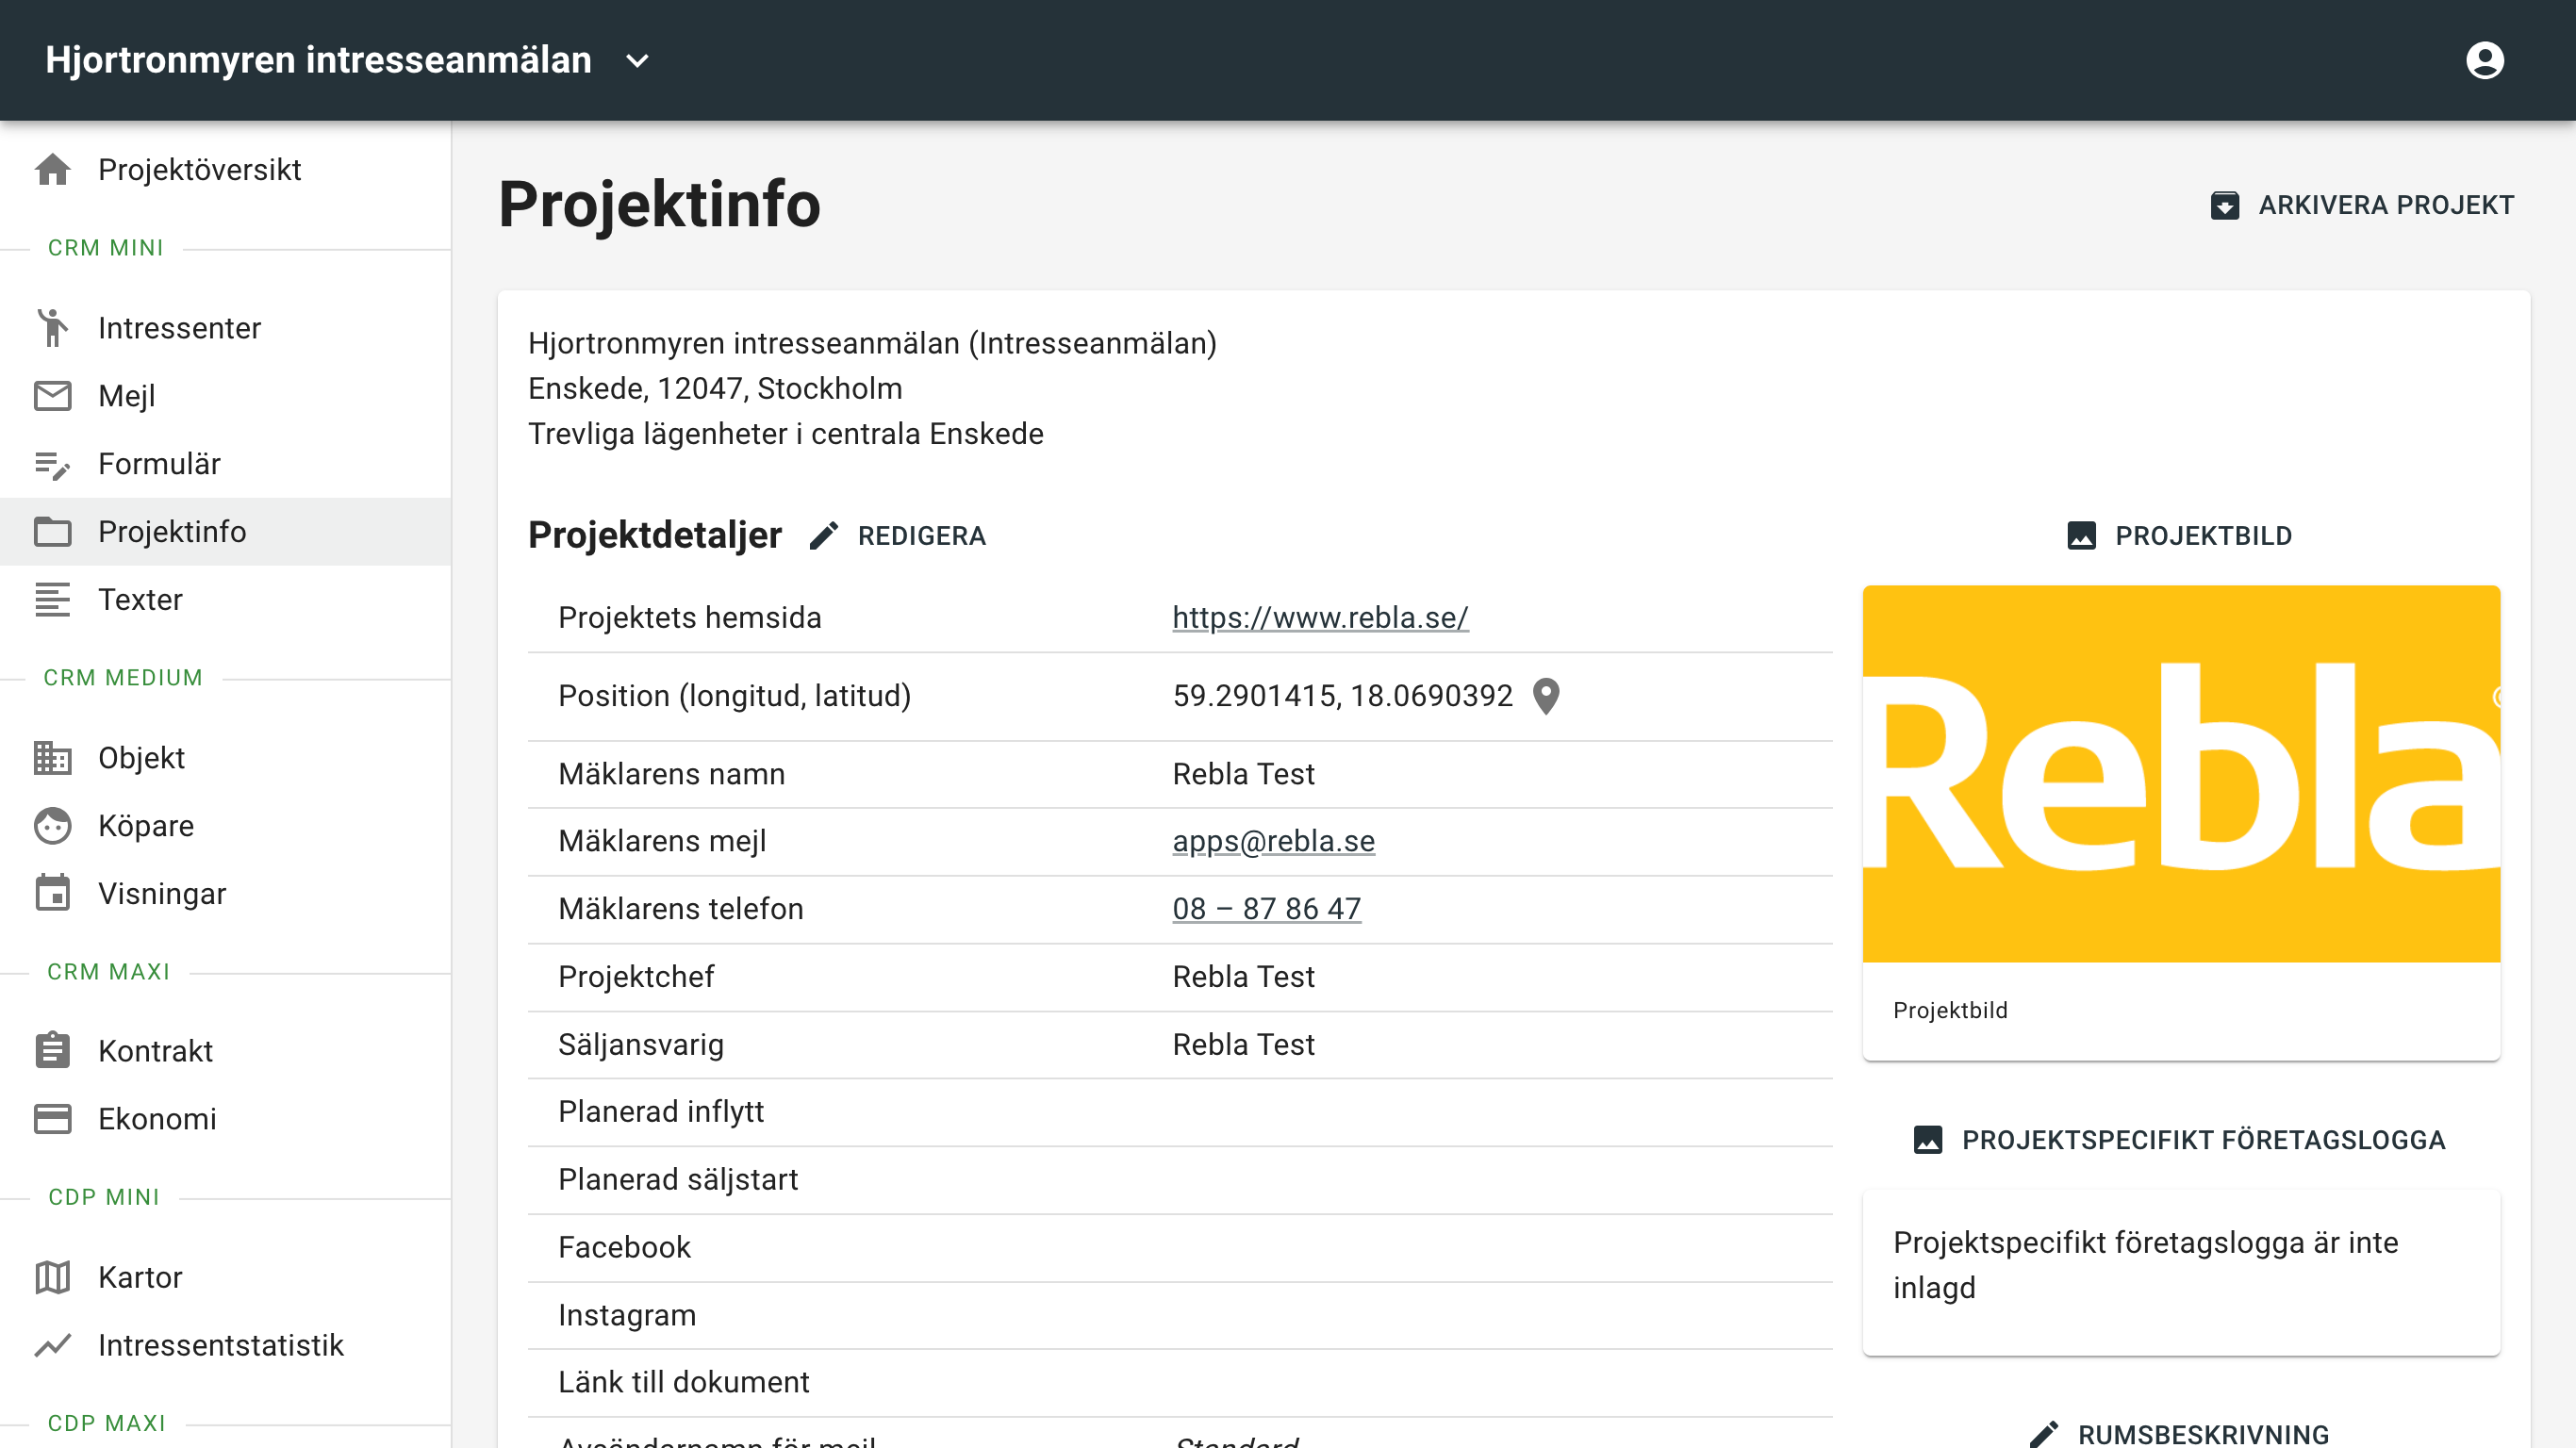The width and height of the screenshot is (2576, 1448).
Task: Select the Objekt building icon
Action: [53, 758]
